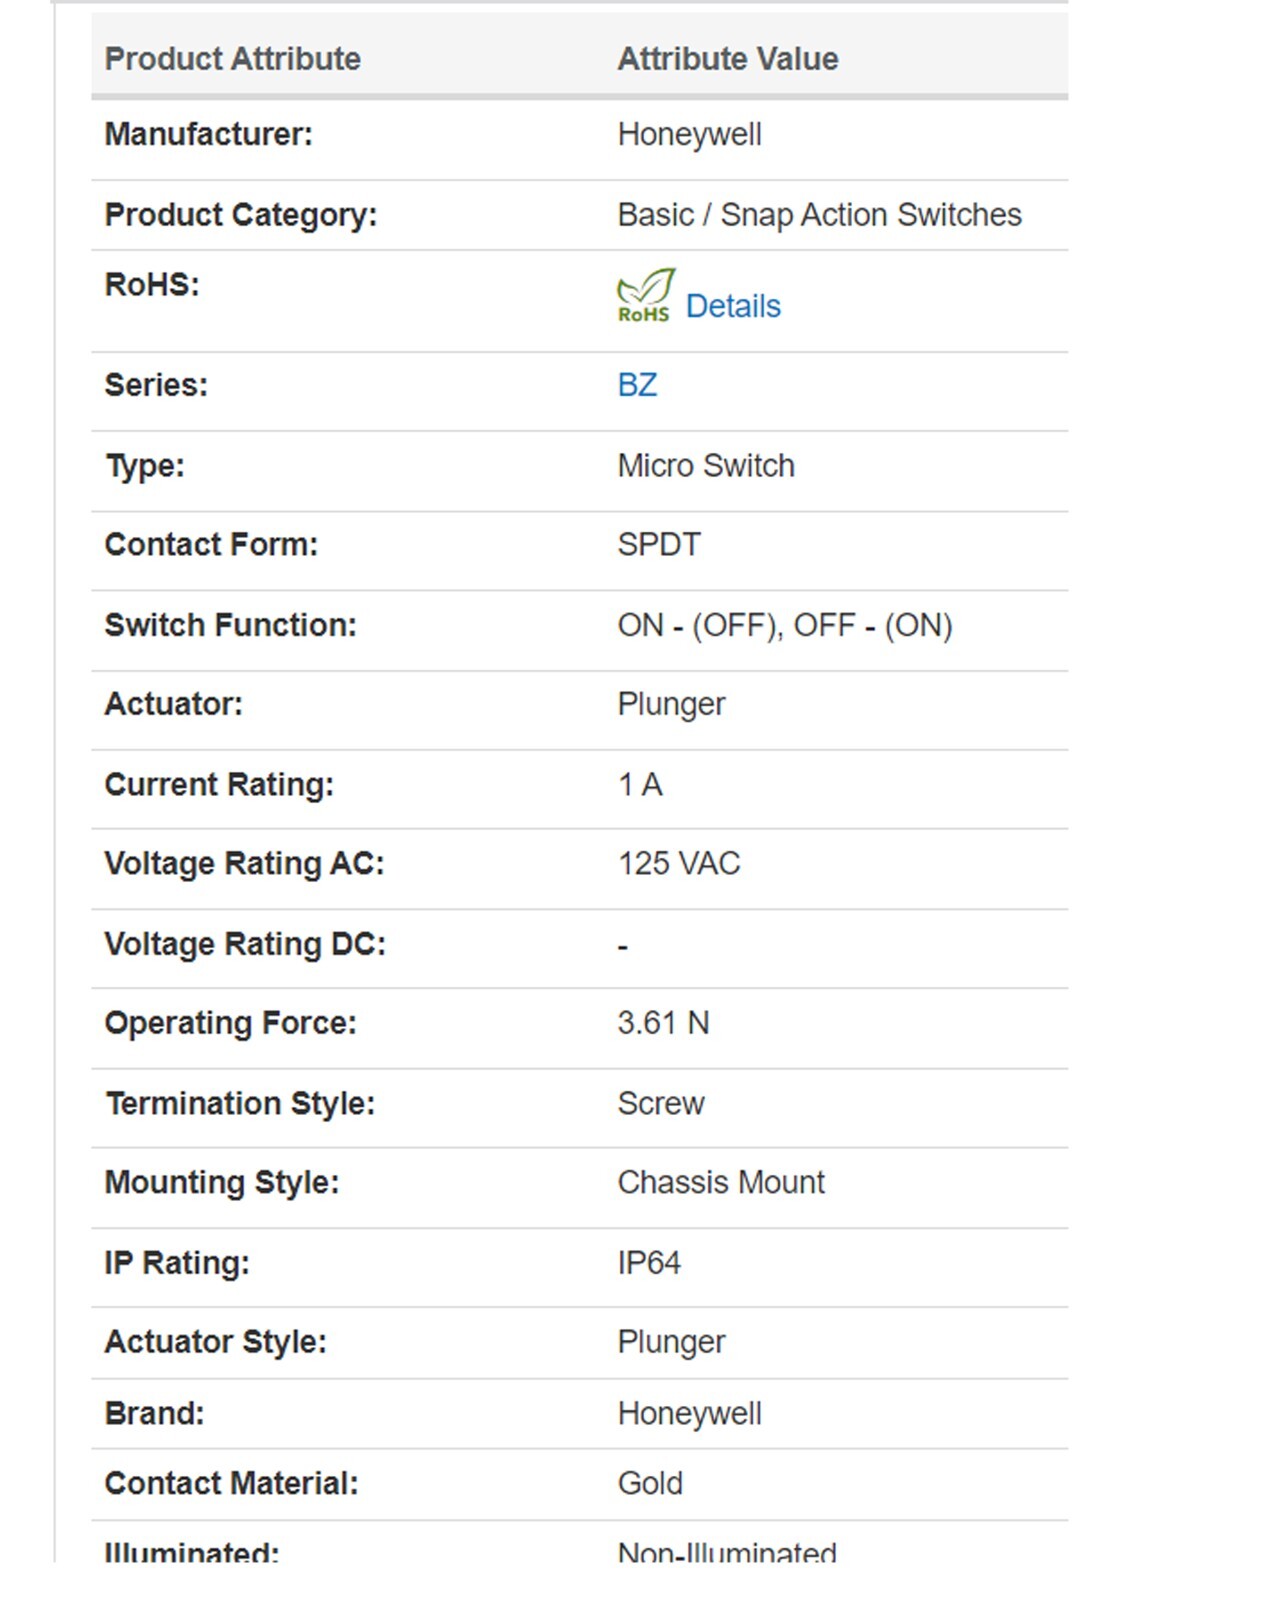Viewport: 1280px width, 1600px height.
Task: Click the Honeywell brand value
Action: point(689,1414)
